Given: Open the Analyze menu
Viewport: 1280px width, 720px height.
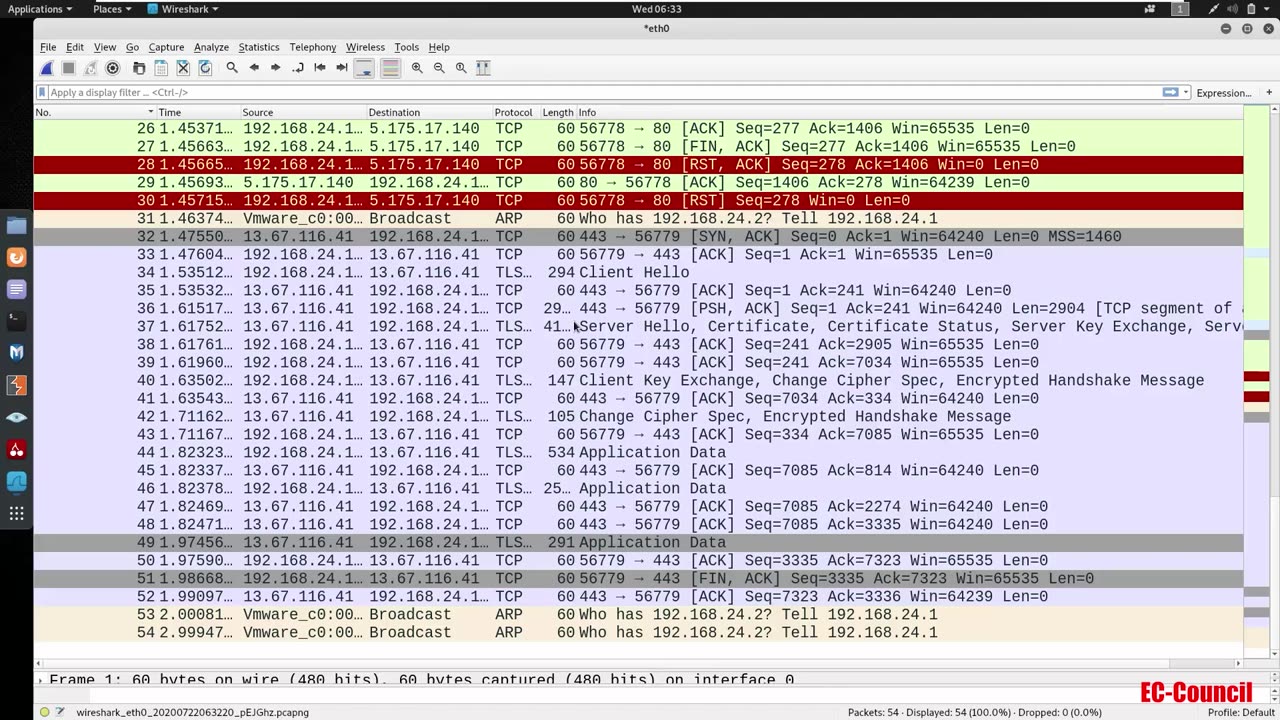Looking at the screenshot, I should (211, 47).
